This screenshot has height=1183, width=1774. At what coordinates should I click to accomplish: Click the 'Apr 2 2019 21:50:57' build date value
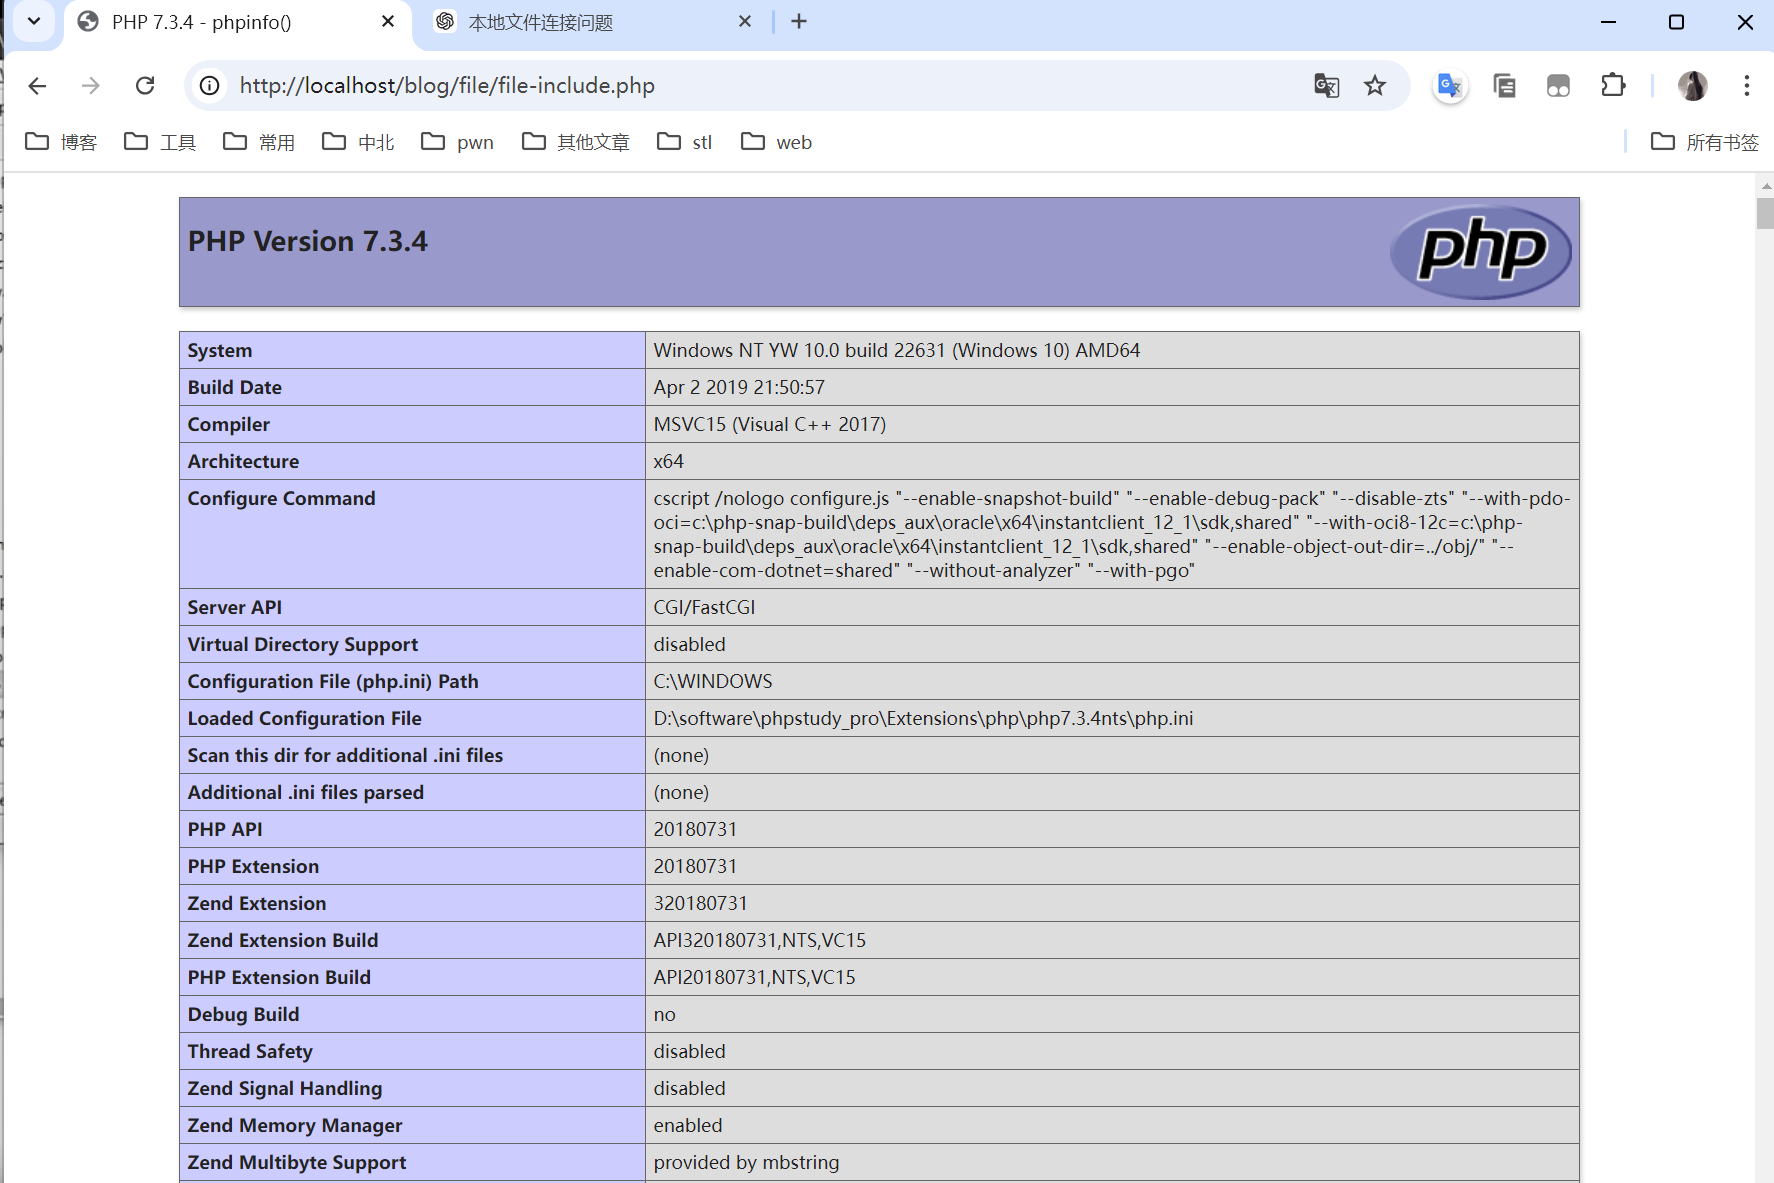[x=739, y=387]
